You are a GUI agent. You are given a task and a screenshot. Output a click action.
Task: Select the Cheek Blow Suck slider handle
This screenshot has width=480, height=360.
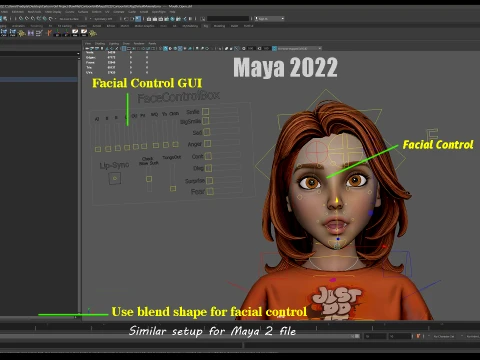(149, 179)
